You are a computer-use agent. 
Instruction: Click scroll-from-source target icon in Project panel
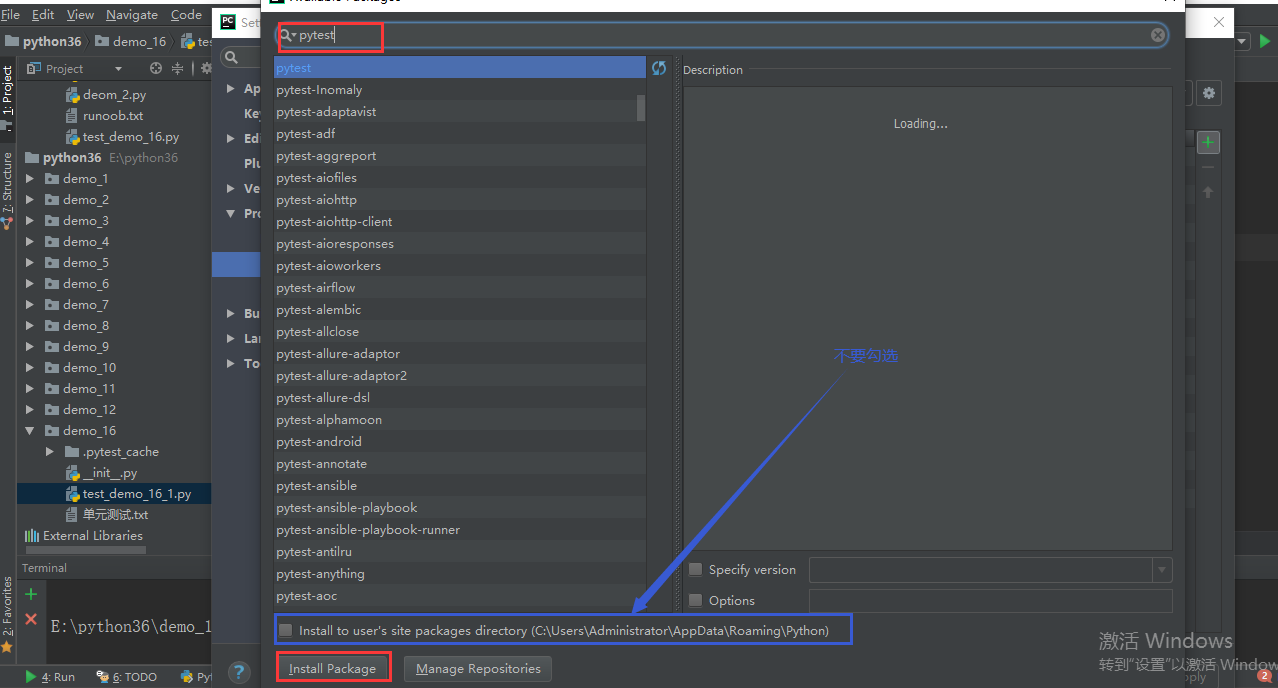[156, 68]
